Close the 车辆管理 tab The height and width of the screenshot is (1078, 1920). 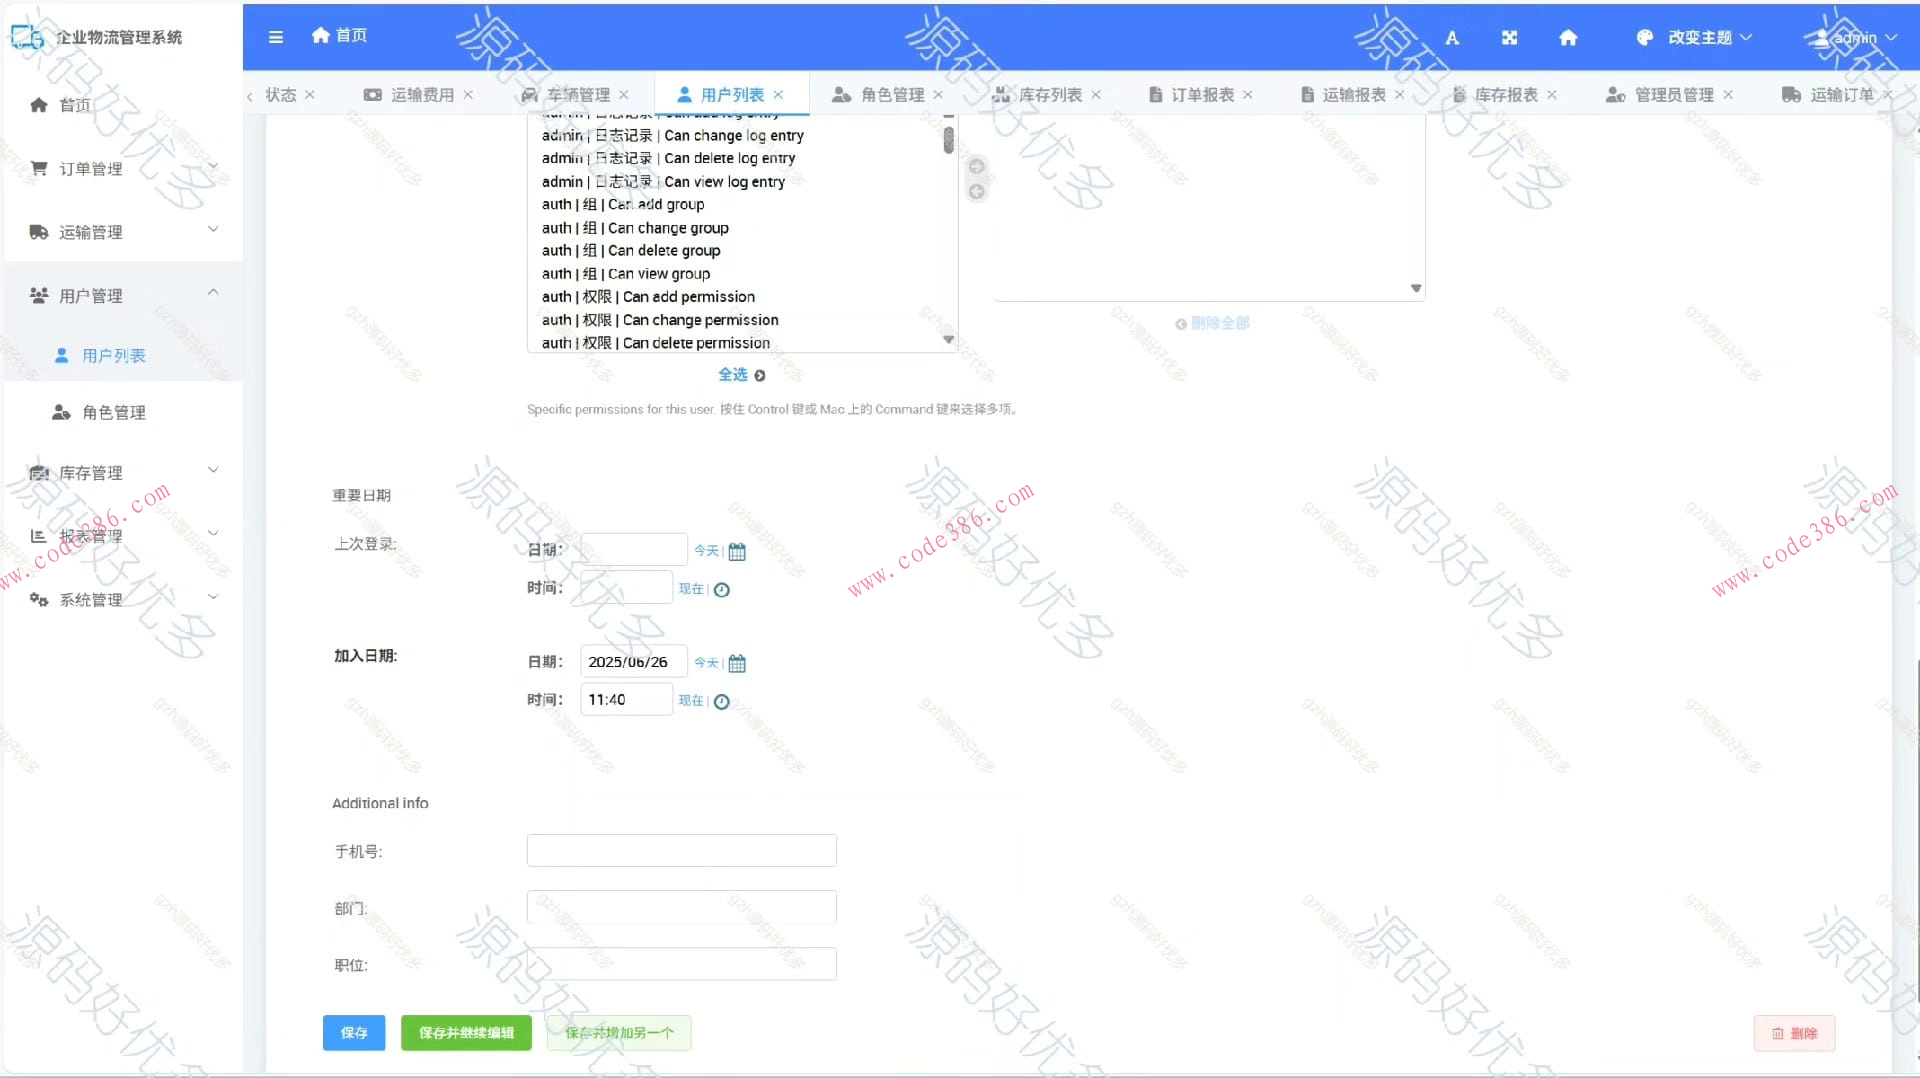(x=624, y=95)
